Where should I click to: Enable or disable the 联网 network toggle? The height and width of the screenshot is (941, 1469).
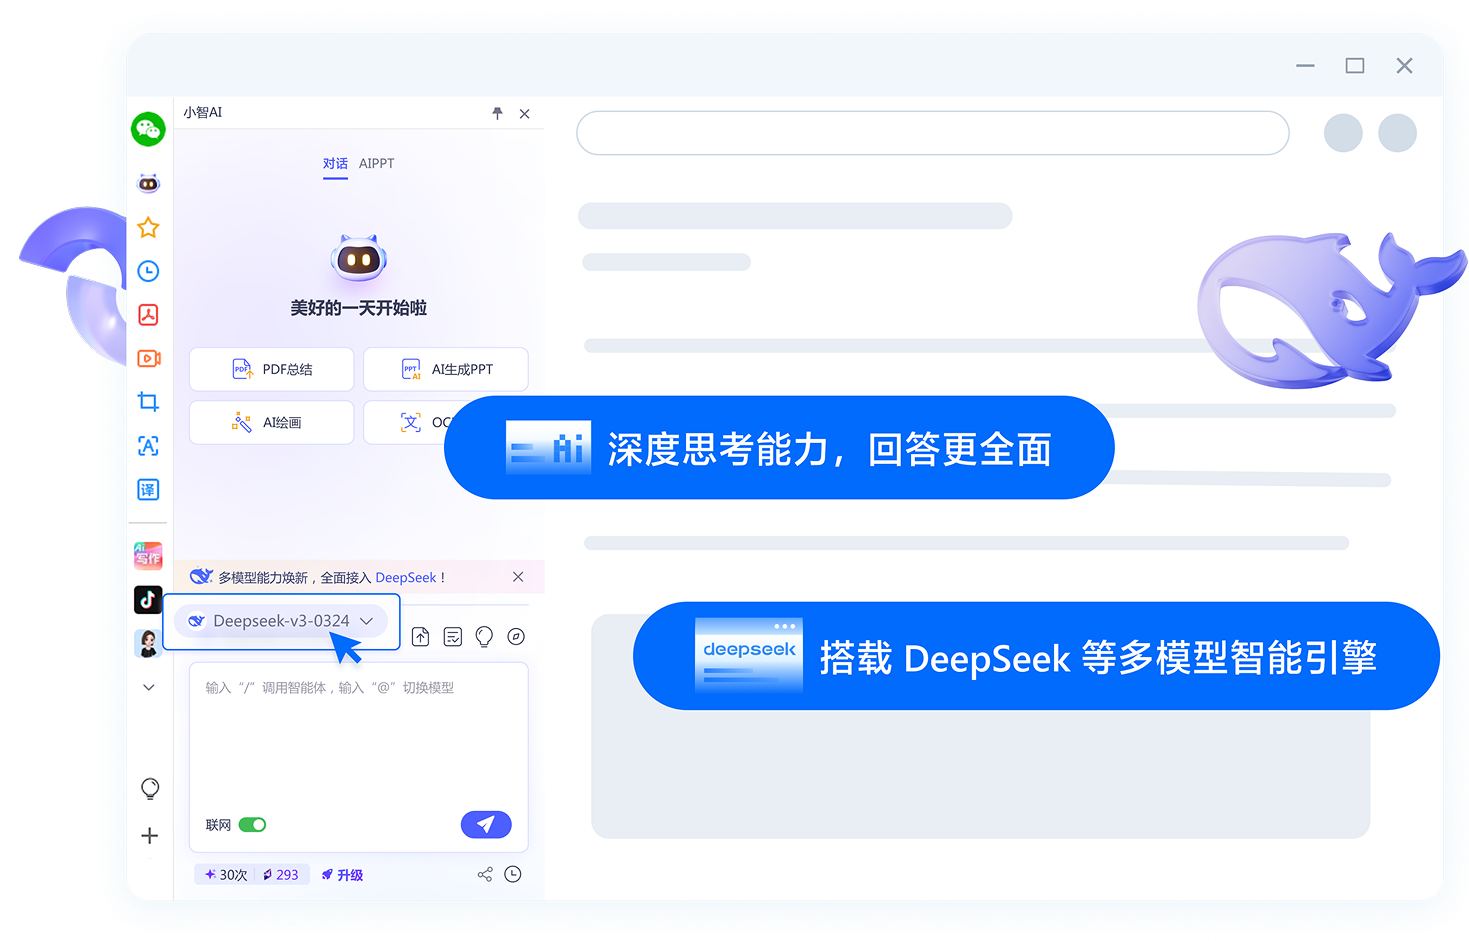253,824
